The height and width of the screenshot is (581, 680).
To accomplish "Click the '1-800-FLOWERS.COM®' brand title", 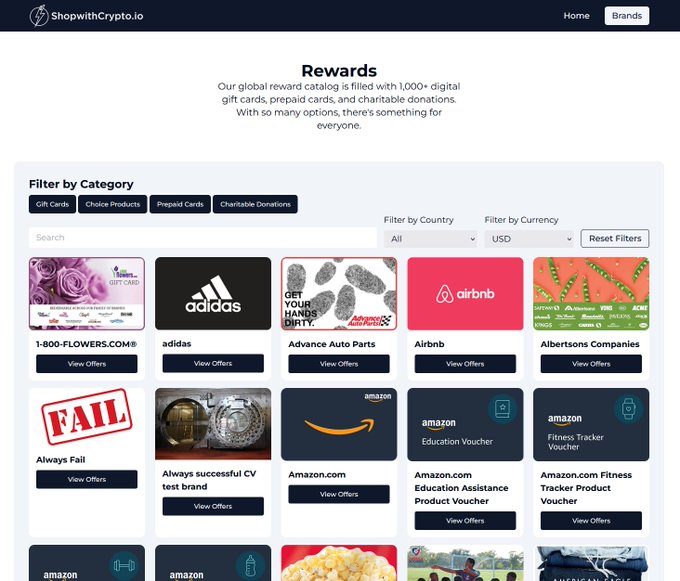I will point(86,344).
